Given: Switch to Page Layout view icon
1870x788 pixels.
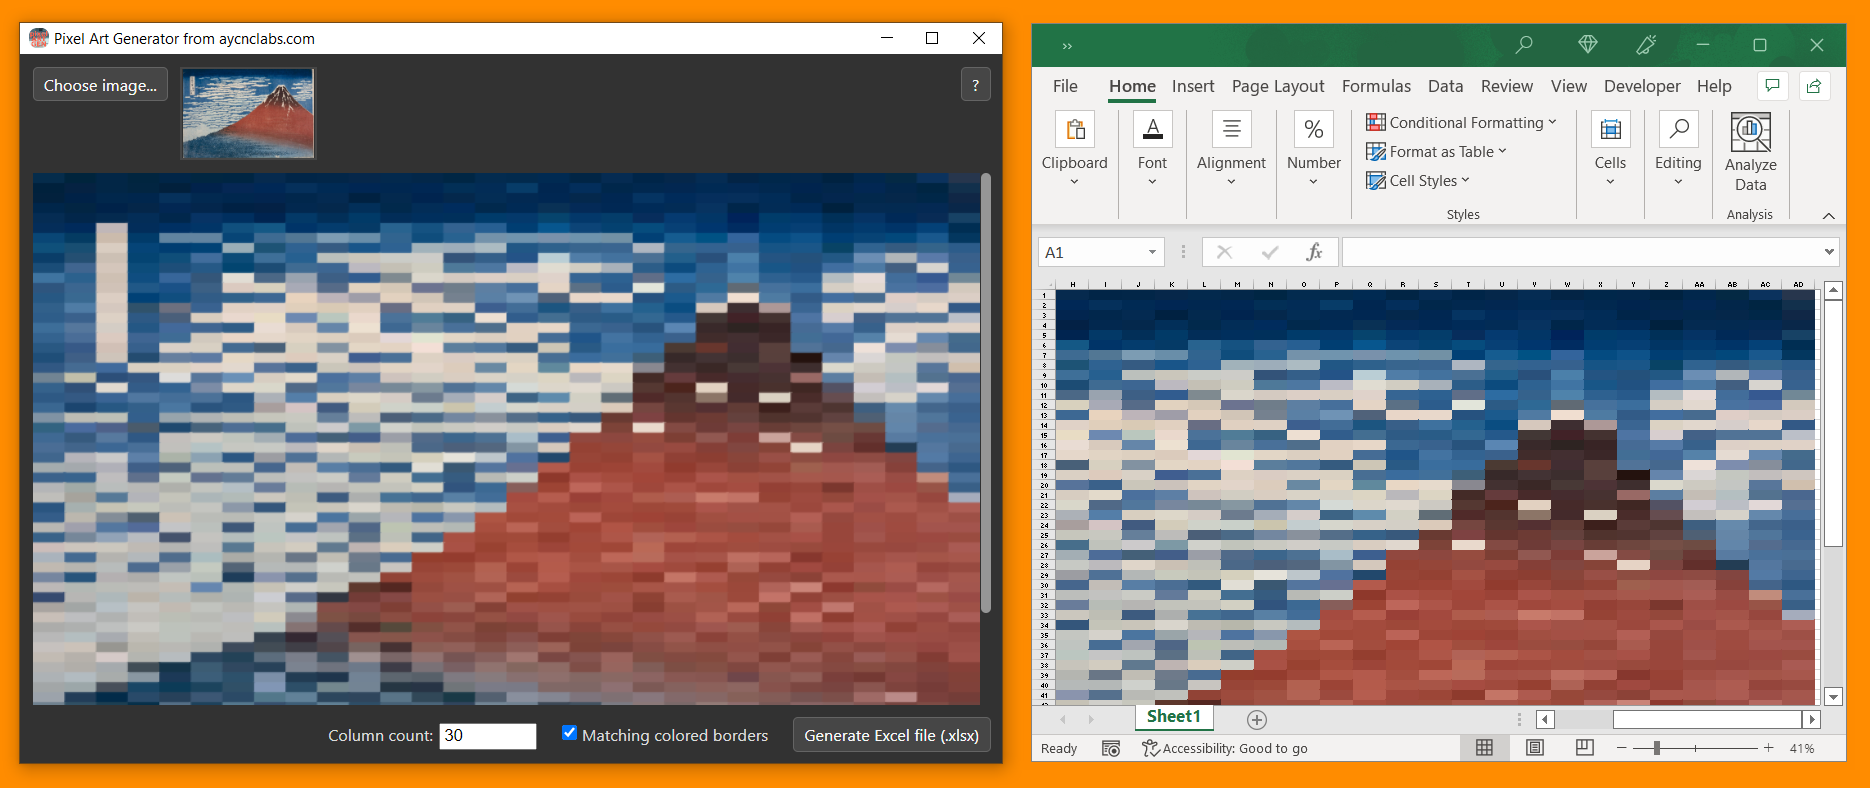Looking at the screenshot, I should 1535,748.
